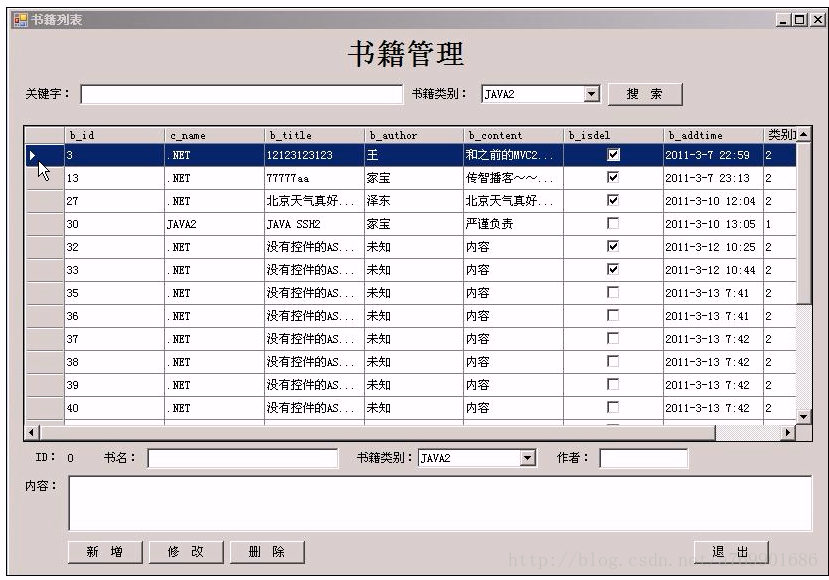Image resolution: width=829 pixels, height=580 pixels.
Task: Toggle b_isdel checkbox for row id 40
Action: tap(613, 408)
